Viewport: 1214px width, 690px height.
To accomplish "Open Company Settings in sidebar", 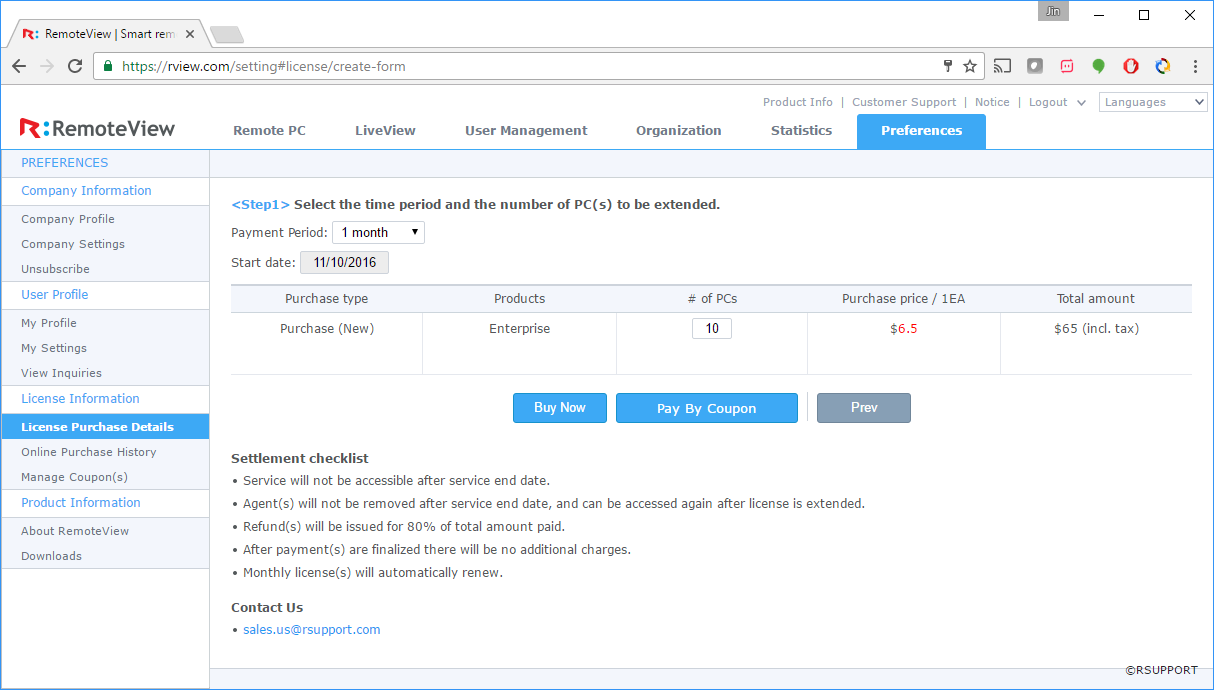I will click(x=73, y=244).
